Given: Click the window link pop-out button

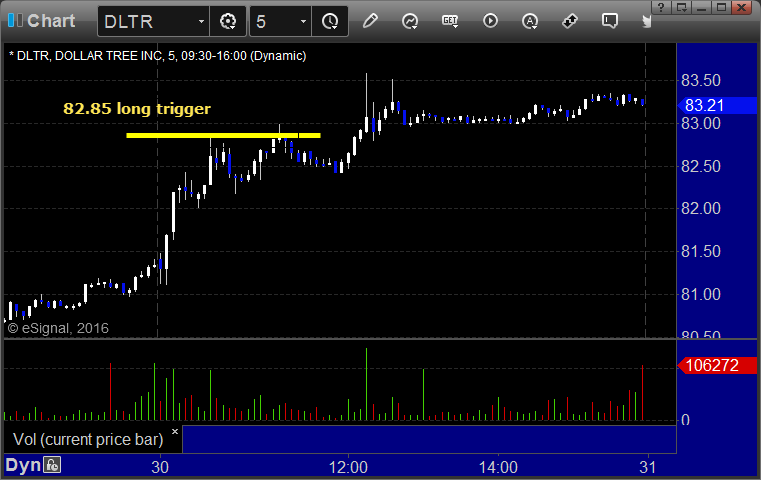Looking at the screenshot, I should click(x=681, y=7).
